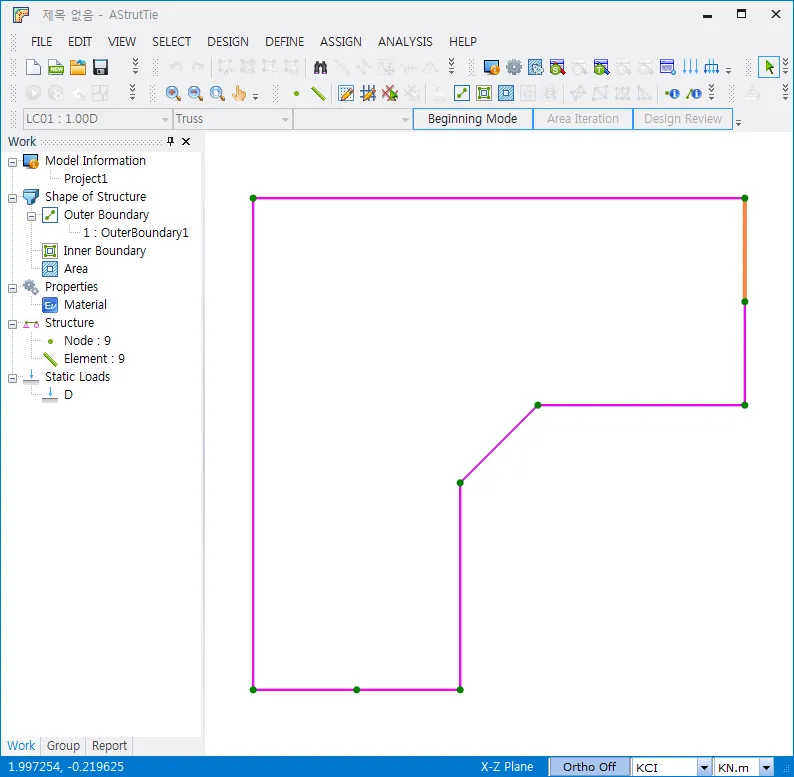794x777 pixels.
Task: Click the Inner Boundary toolbar icon
Action: 484,93
